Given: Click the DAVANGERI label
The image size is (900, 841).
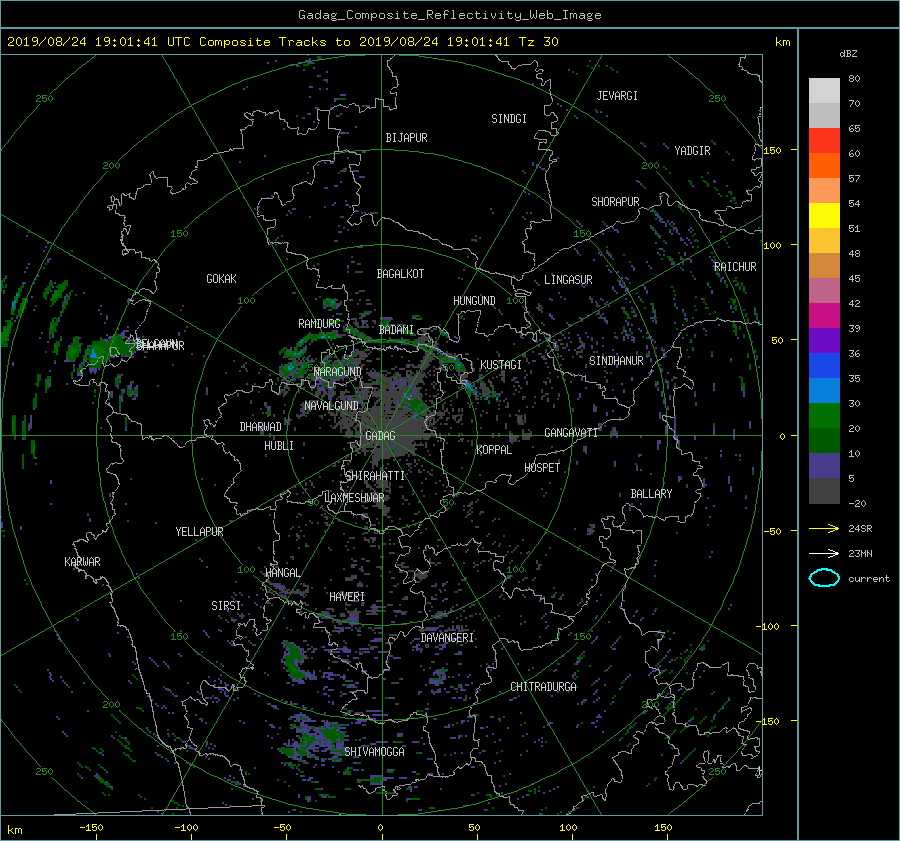Looking at the screenshot, I should click(x=447, y=638).
